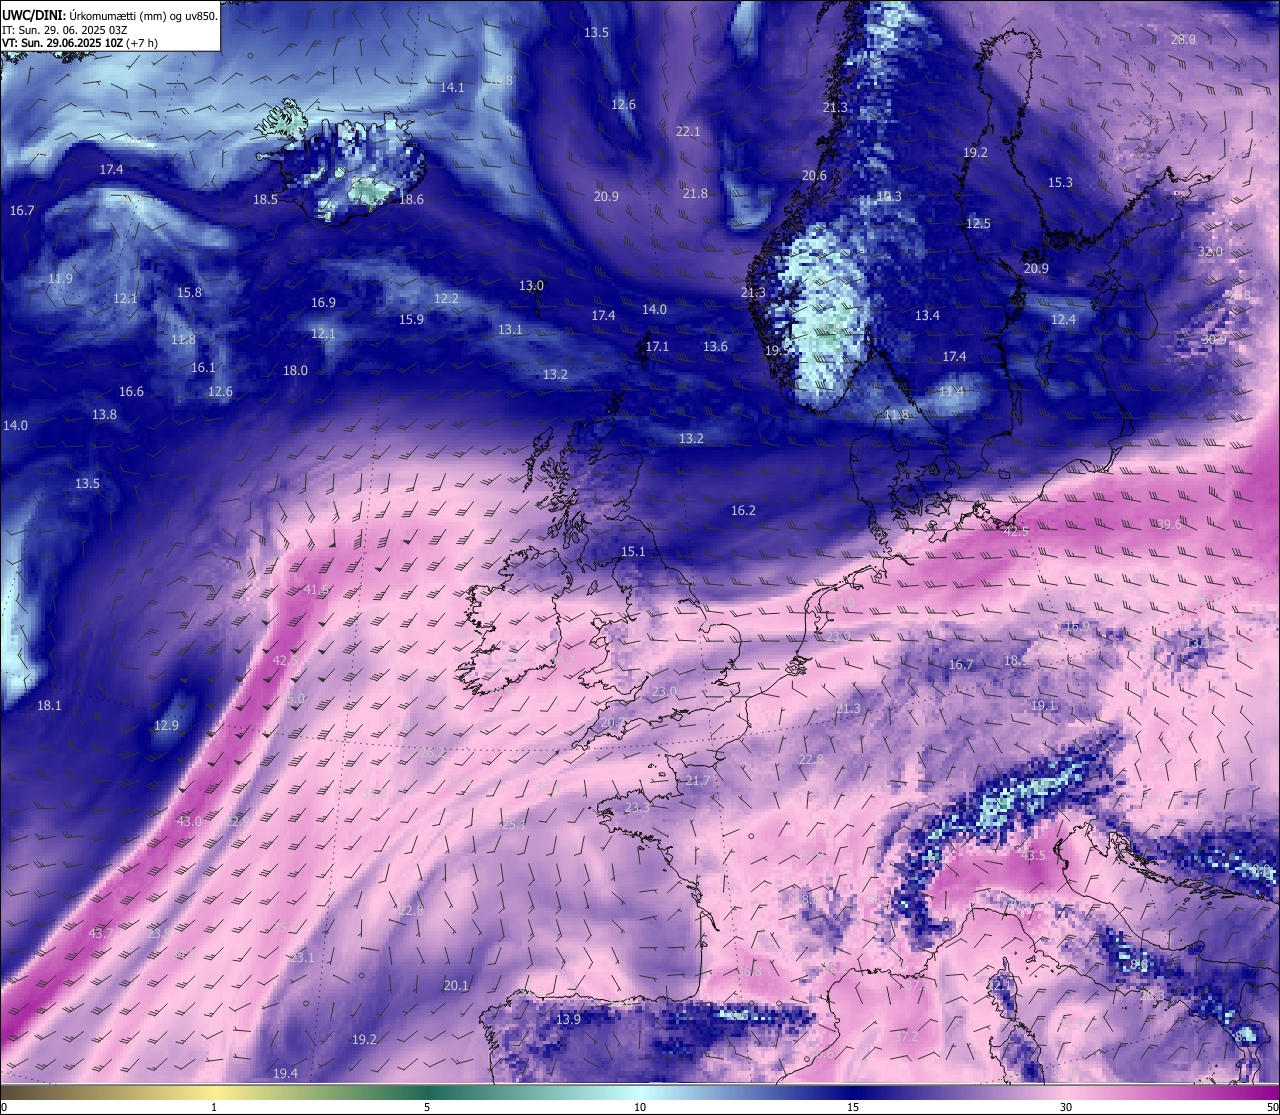This screenshot has height=1115, width=1280.
Task: Click the 19.1 value over central Europe
Action: 1043,705
